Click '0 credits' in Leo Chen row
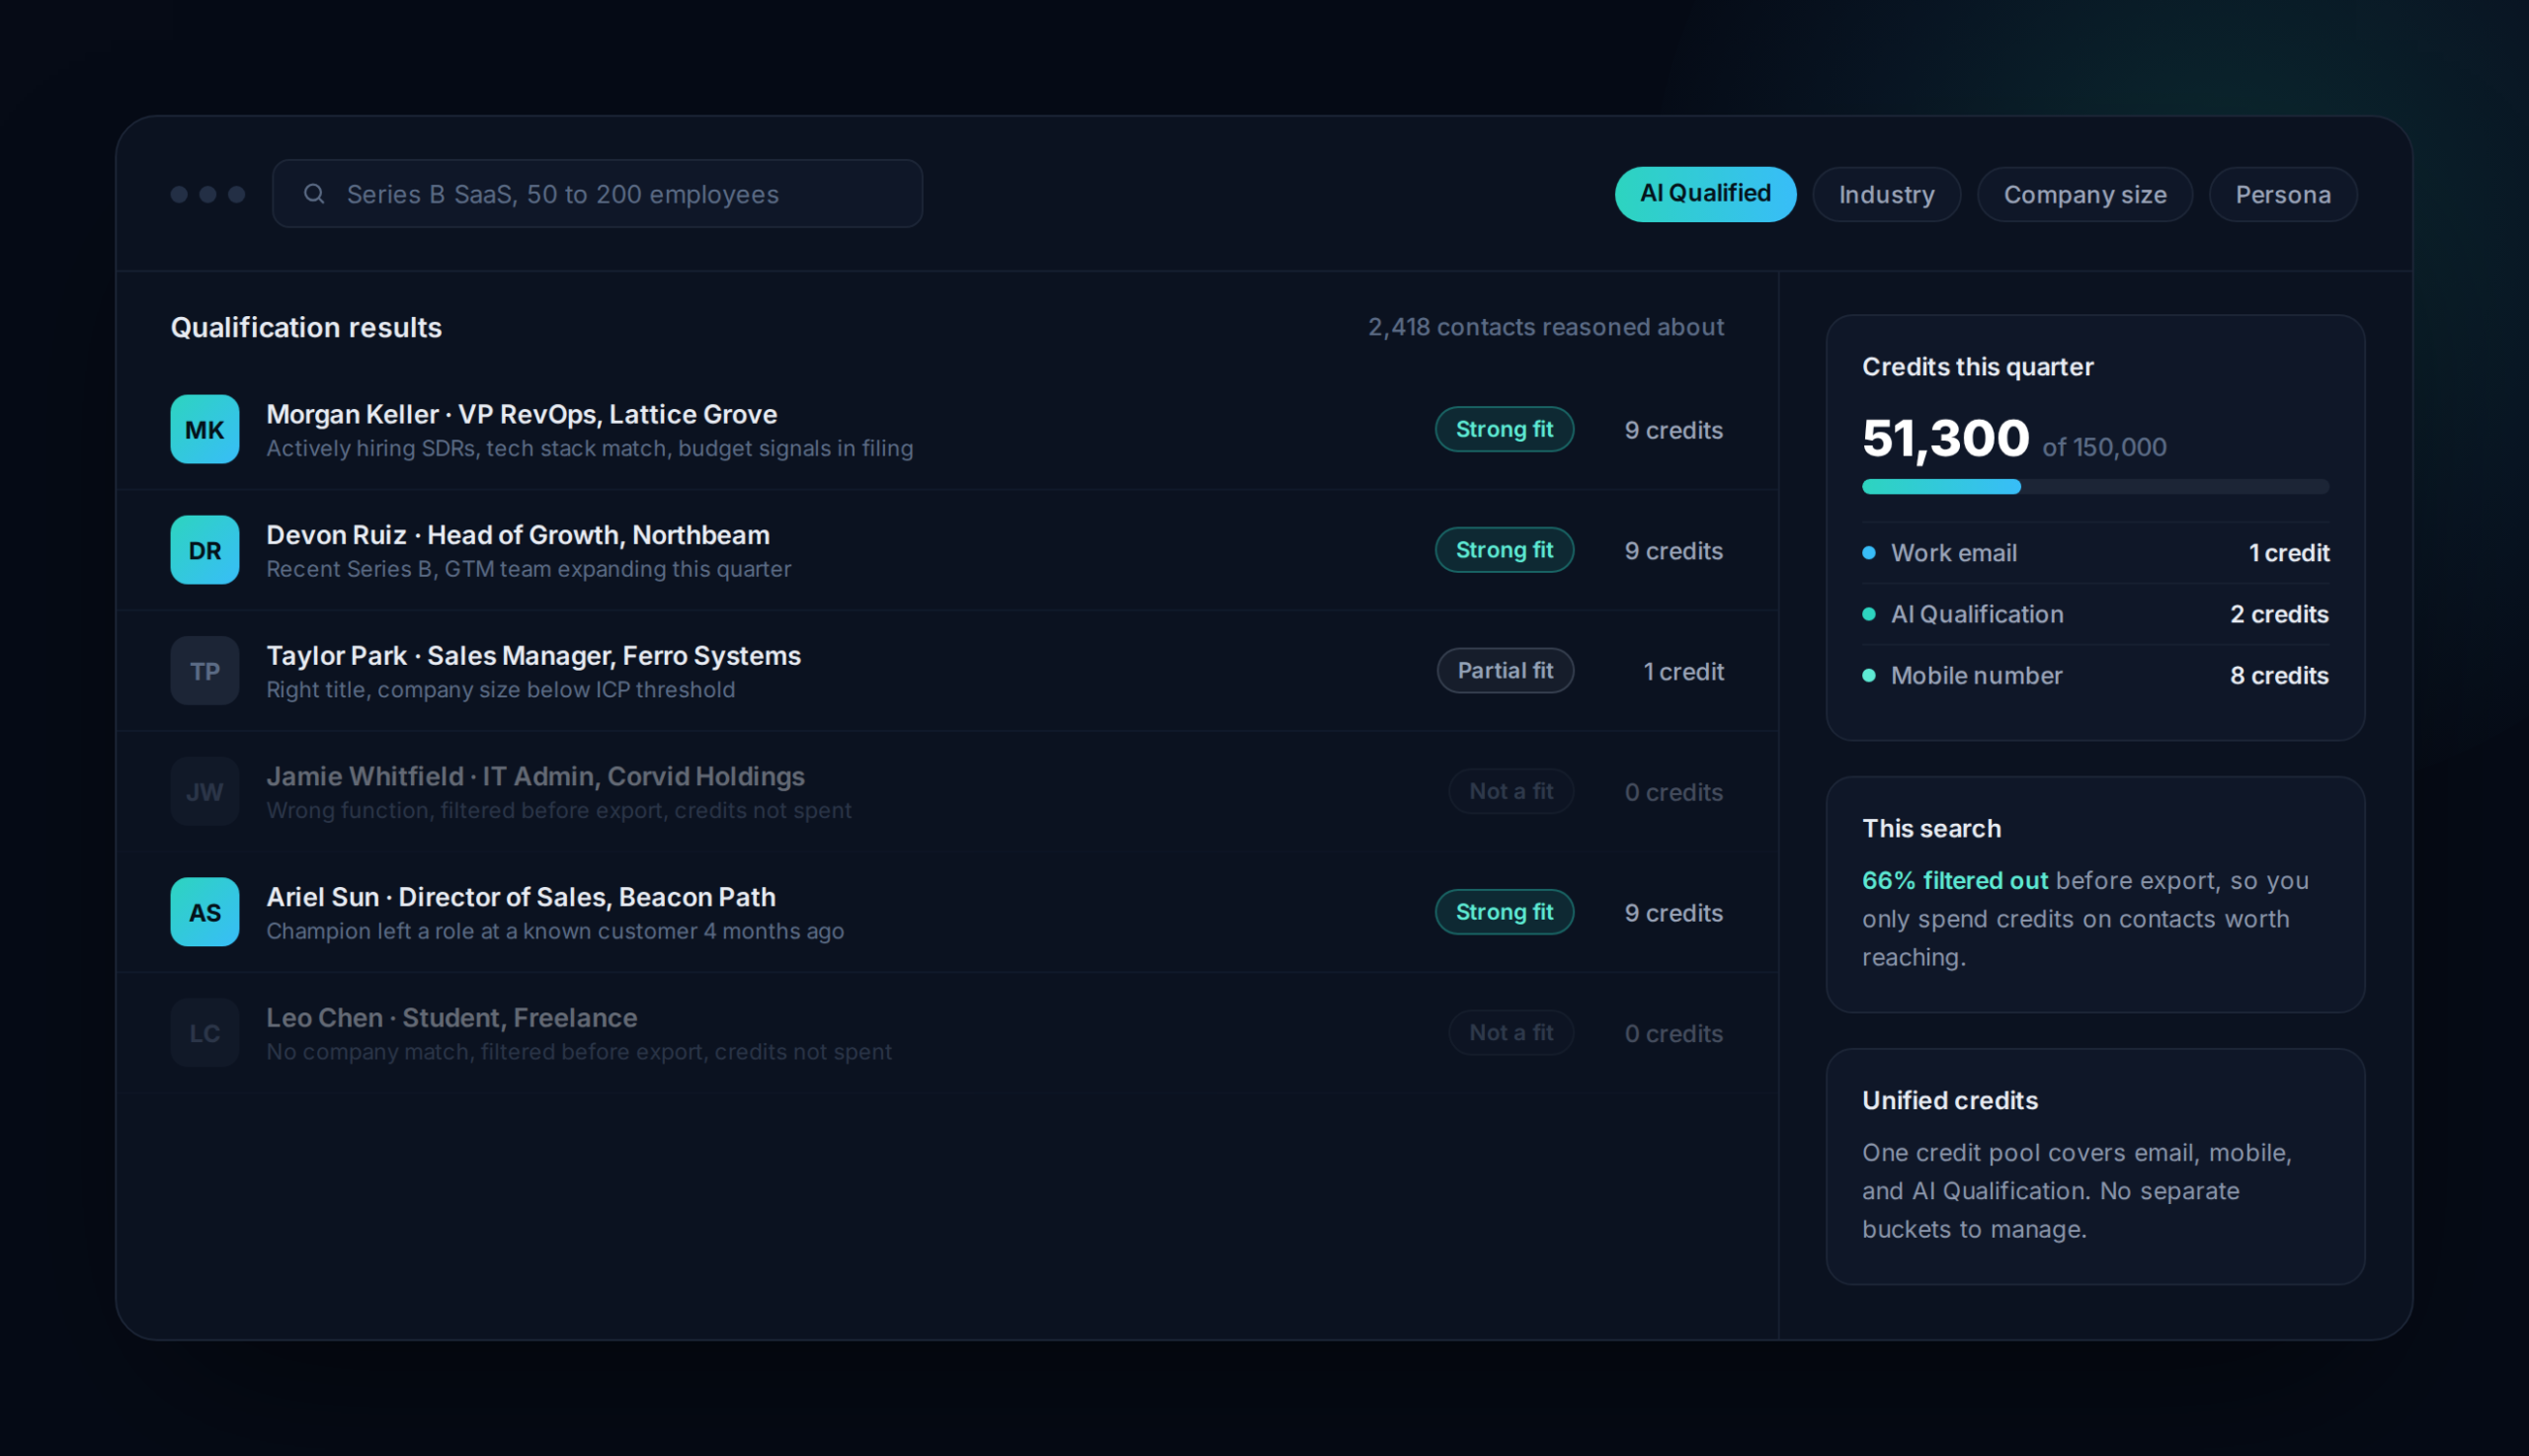This screenshot has height=1456, width=2529. [1673, 1034]
